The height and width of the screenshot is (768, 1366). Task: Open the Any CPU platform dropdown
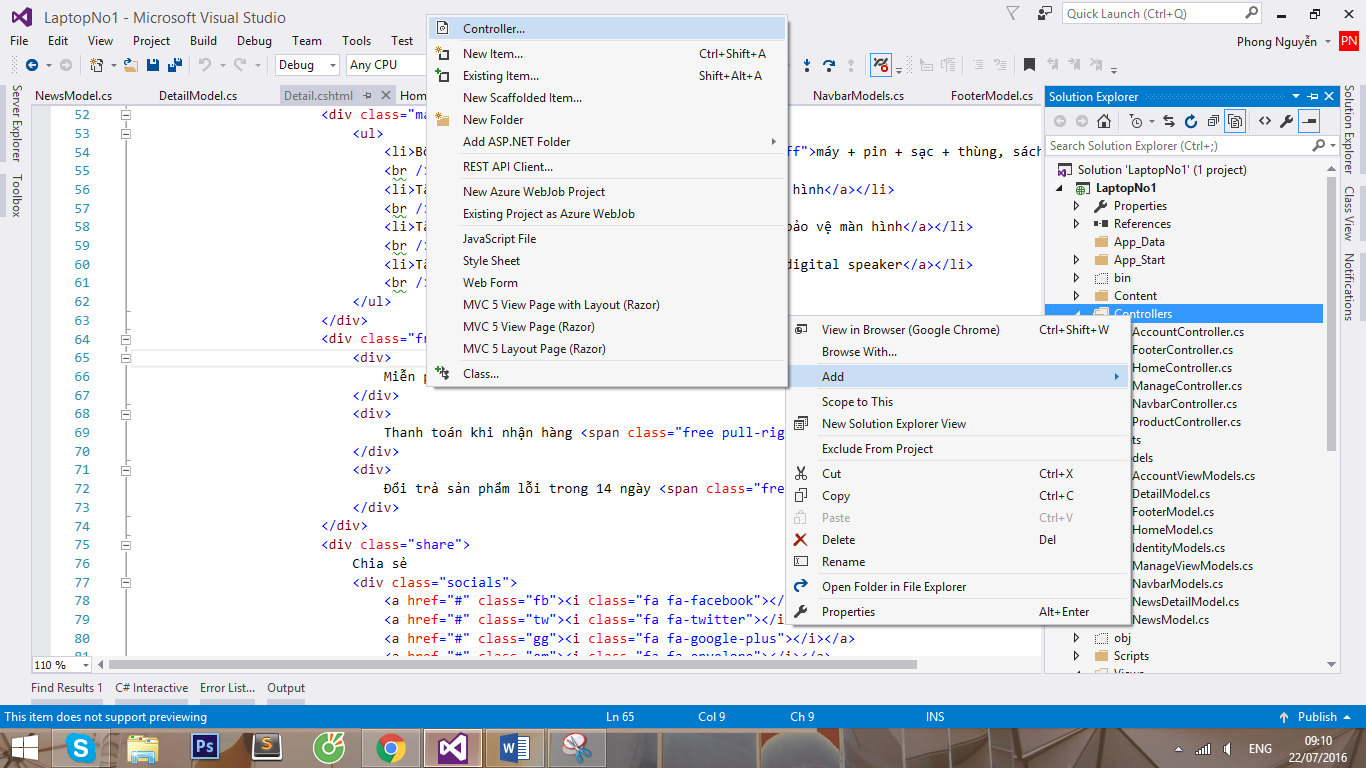click(385, 65)
